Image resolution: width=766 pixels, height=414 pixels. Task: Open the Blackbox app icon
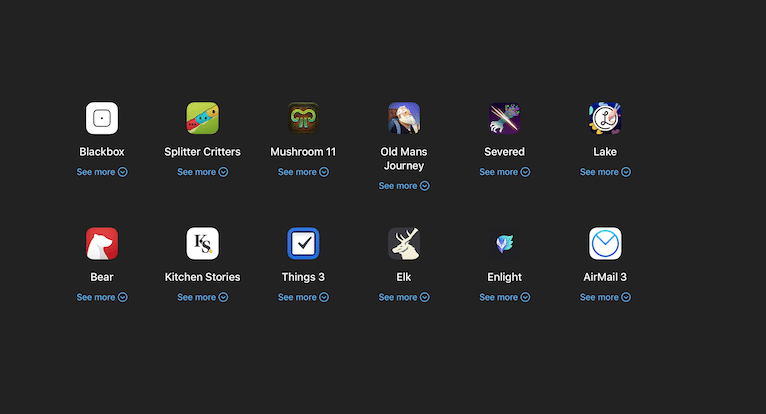(102, 118)
